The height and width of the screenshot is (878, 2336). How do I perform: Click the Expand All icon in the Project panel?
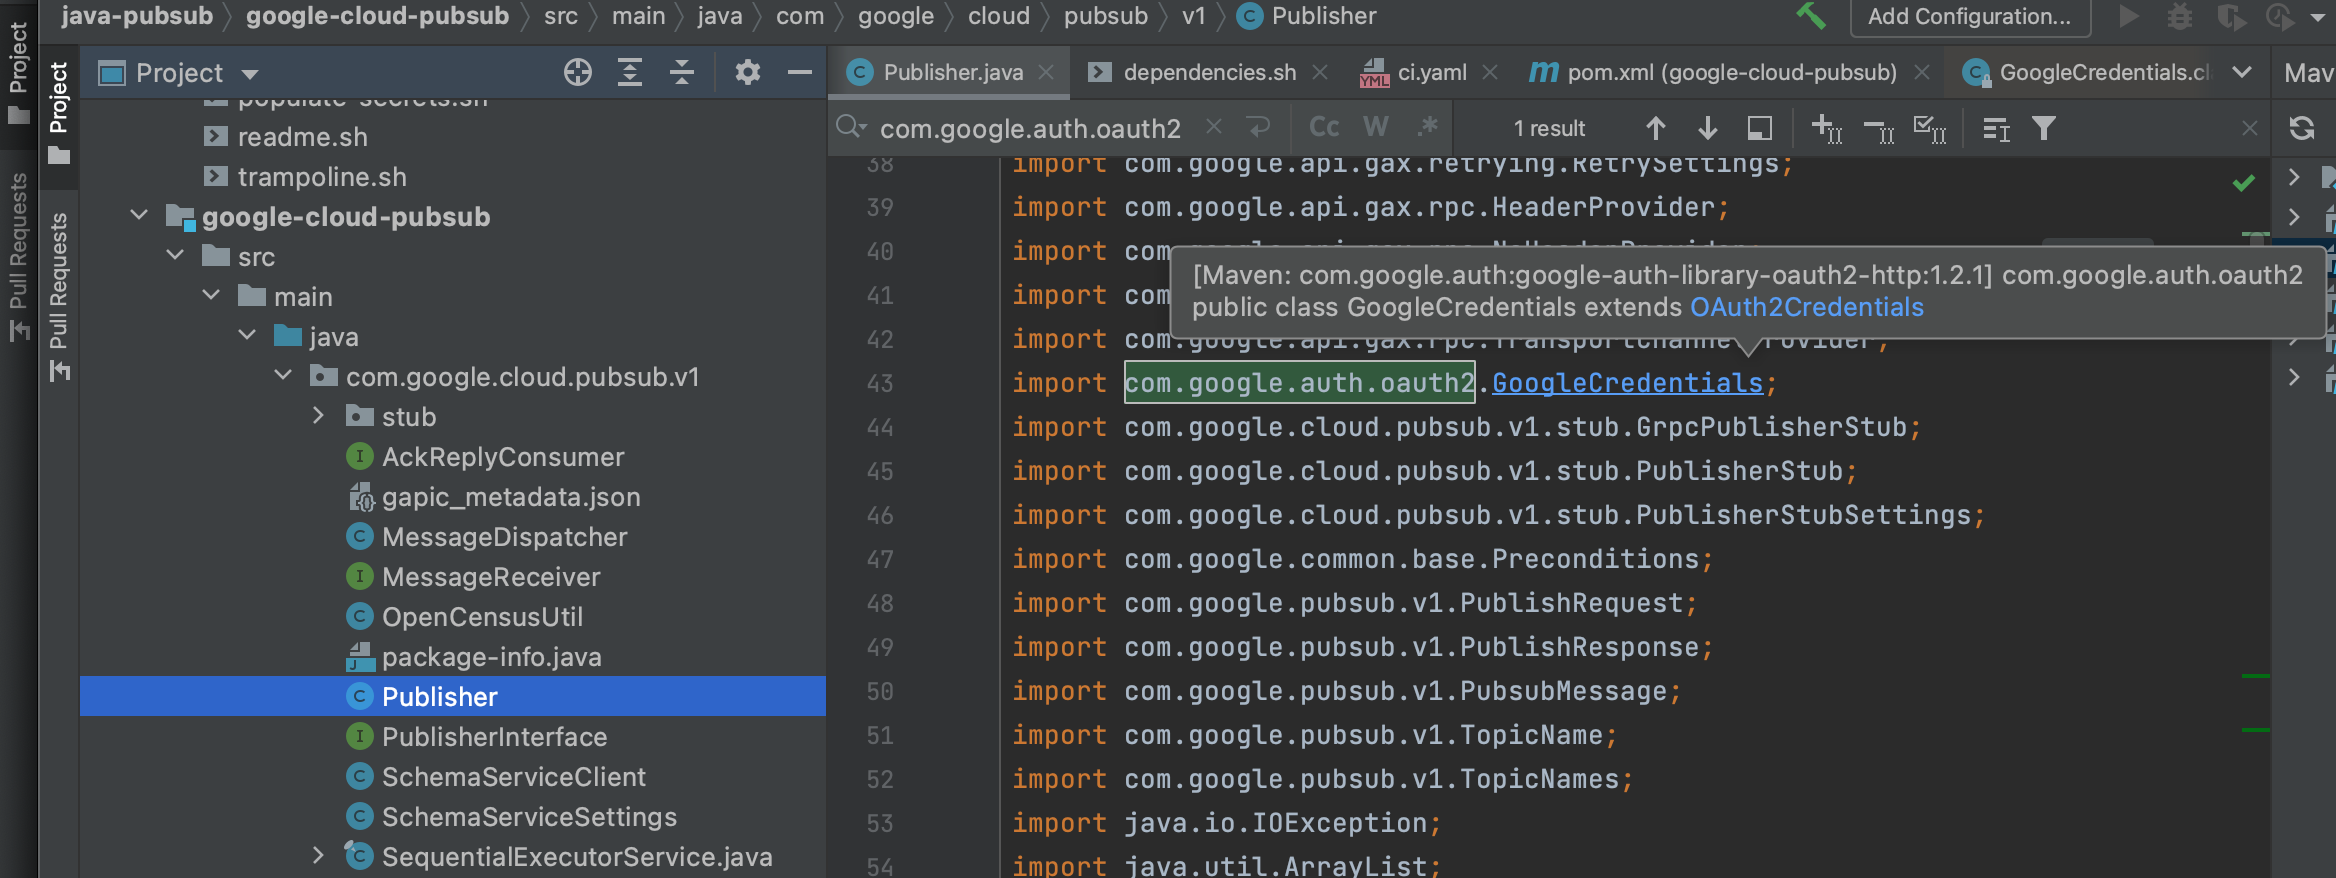630,72
